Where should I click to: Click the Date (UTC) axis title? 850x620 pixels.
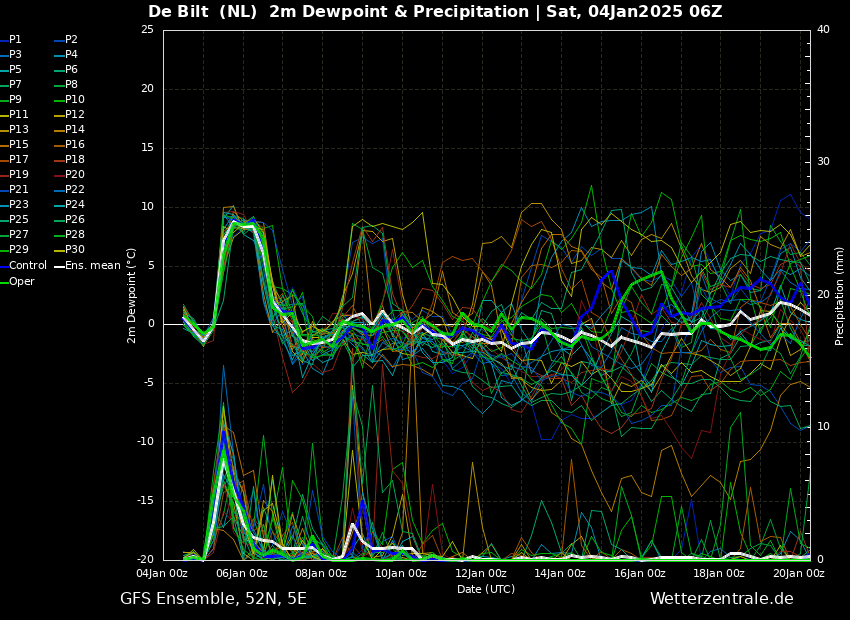486,589
